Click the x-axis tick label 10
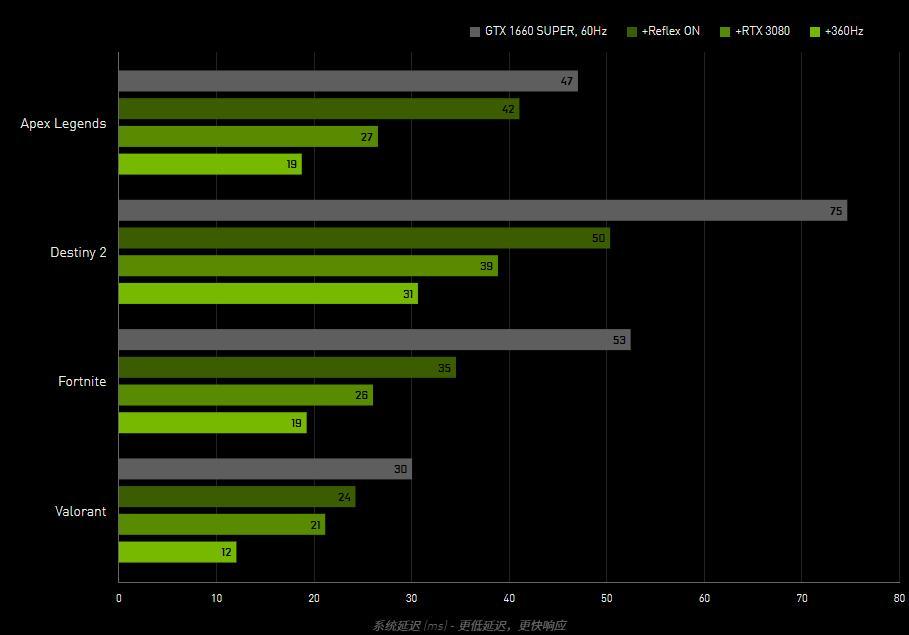Screen dimensions: 909x635 [x=216, y=598]
